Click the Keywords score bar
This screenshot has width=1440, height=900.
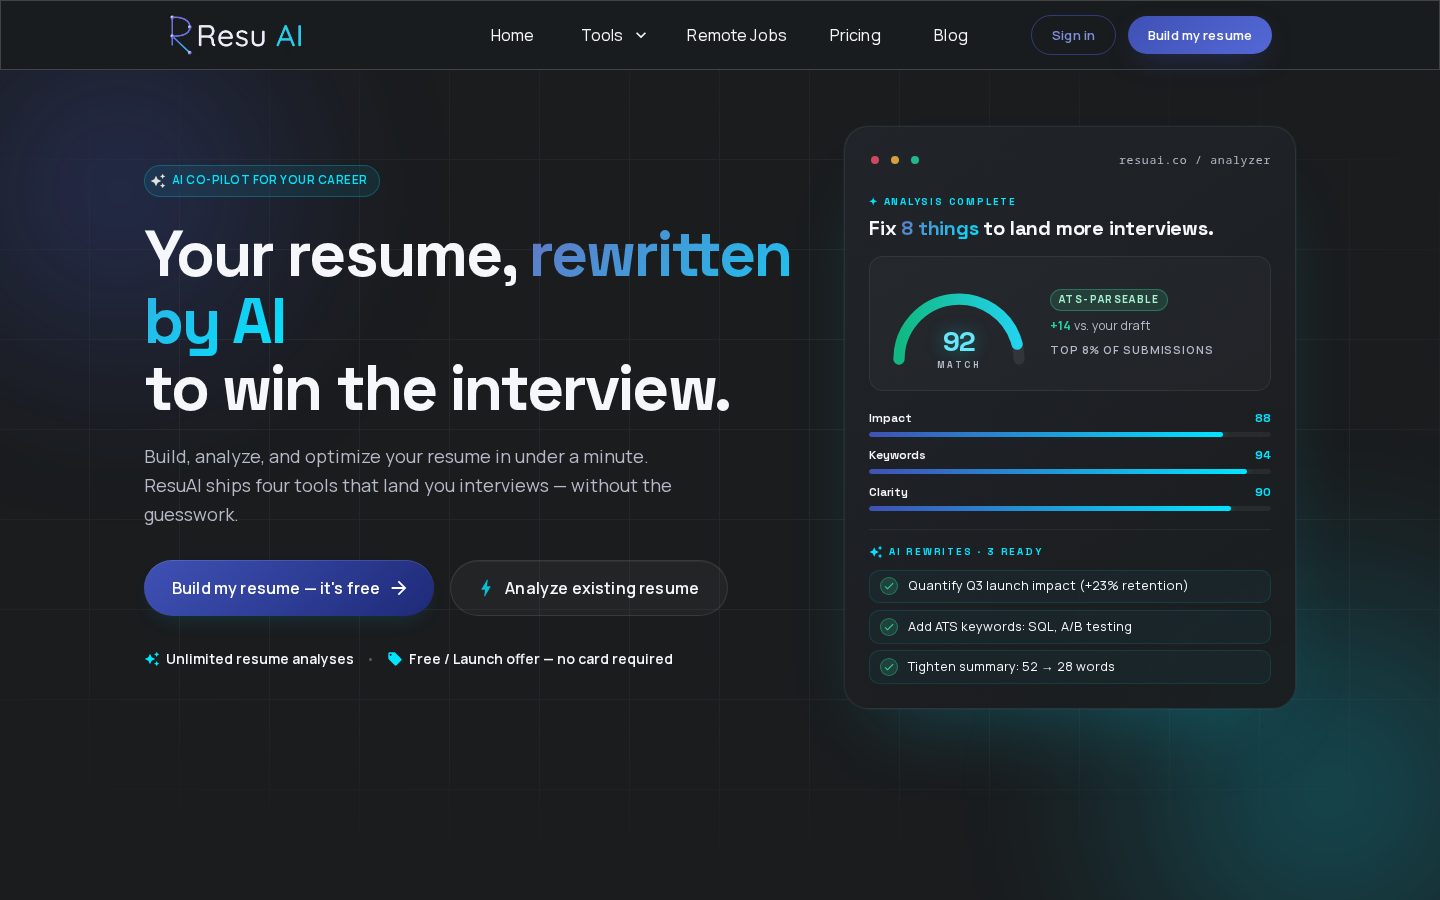[1070, 471]
